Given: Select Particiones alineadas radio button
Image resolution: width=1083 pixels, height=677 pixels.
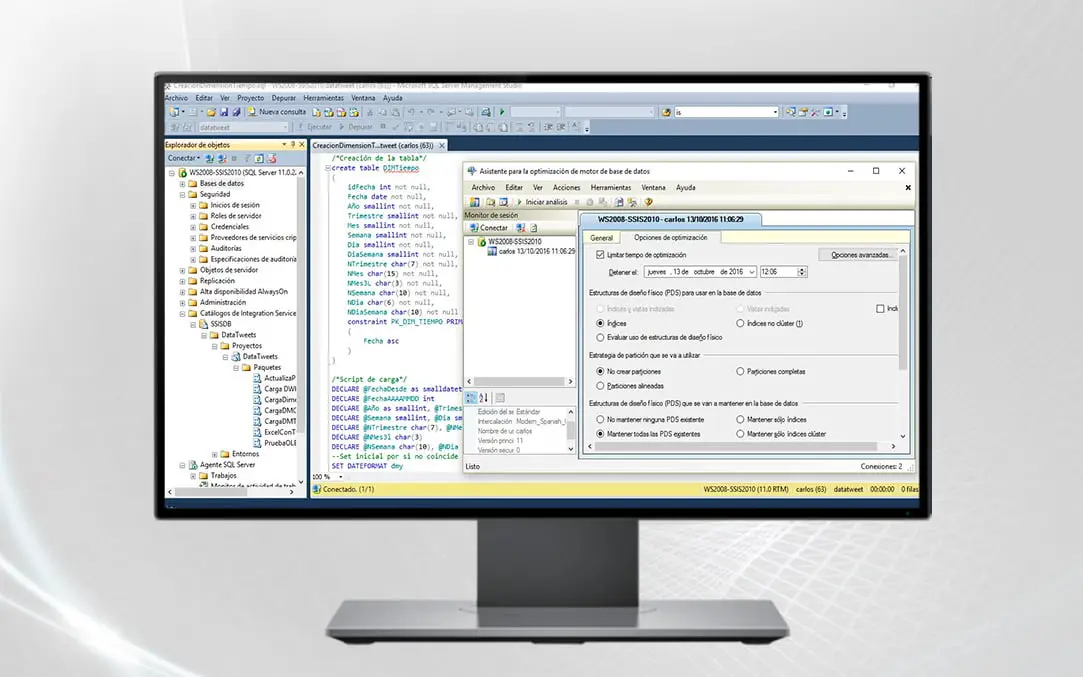Looking at the screenshot, I should click(x=600, y=386).
